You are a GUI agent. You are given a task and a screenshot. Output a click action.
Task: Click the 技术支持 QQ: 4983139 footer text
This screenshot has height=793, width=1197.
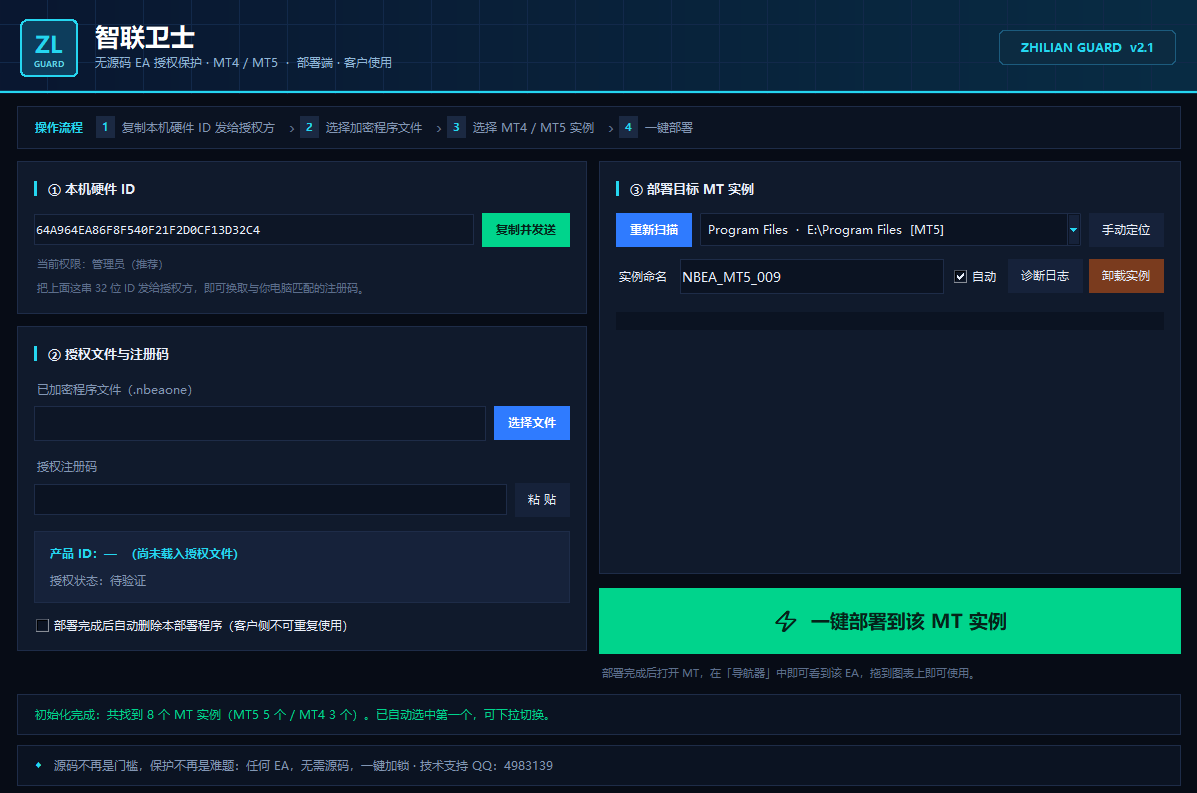pos(486,766)
